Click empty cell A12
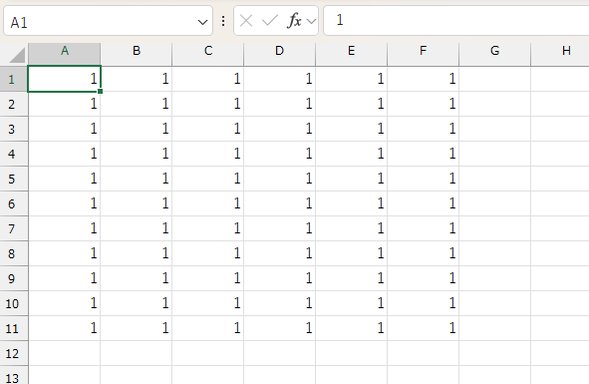This screenshot has height=384, width=589. 64,353
